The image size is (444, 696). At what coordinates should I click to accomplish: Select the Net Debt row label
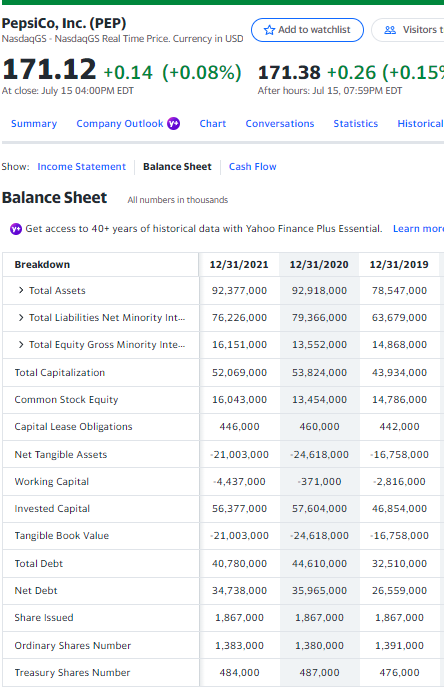click(x=36, y=591)
